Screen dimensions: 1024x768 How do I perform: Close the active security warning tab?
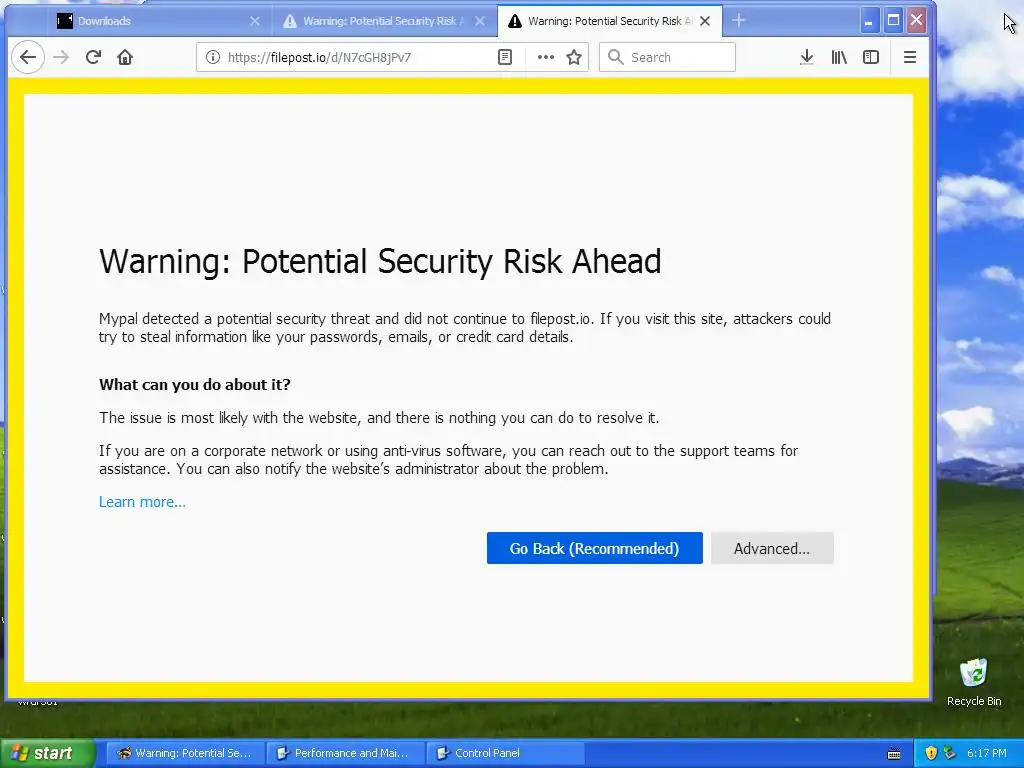[705, 21]
